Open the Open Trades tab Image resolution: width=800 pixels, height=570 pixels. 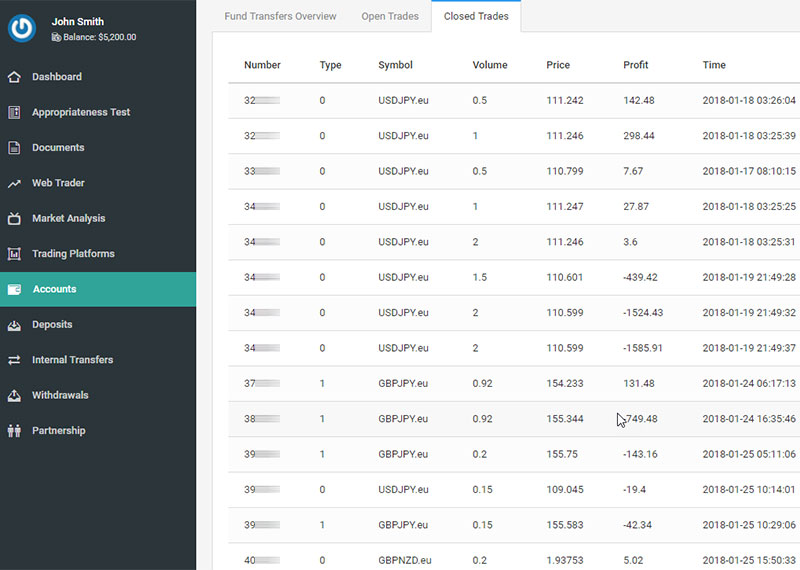(x=389, y=16)
